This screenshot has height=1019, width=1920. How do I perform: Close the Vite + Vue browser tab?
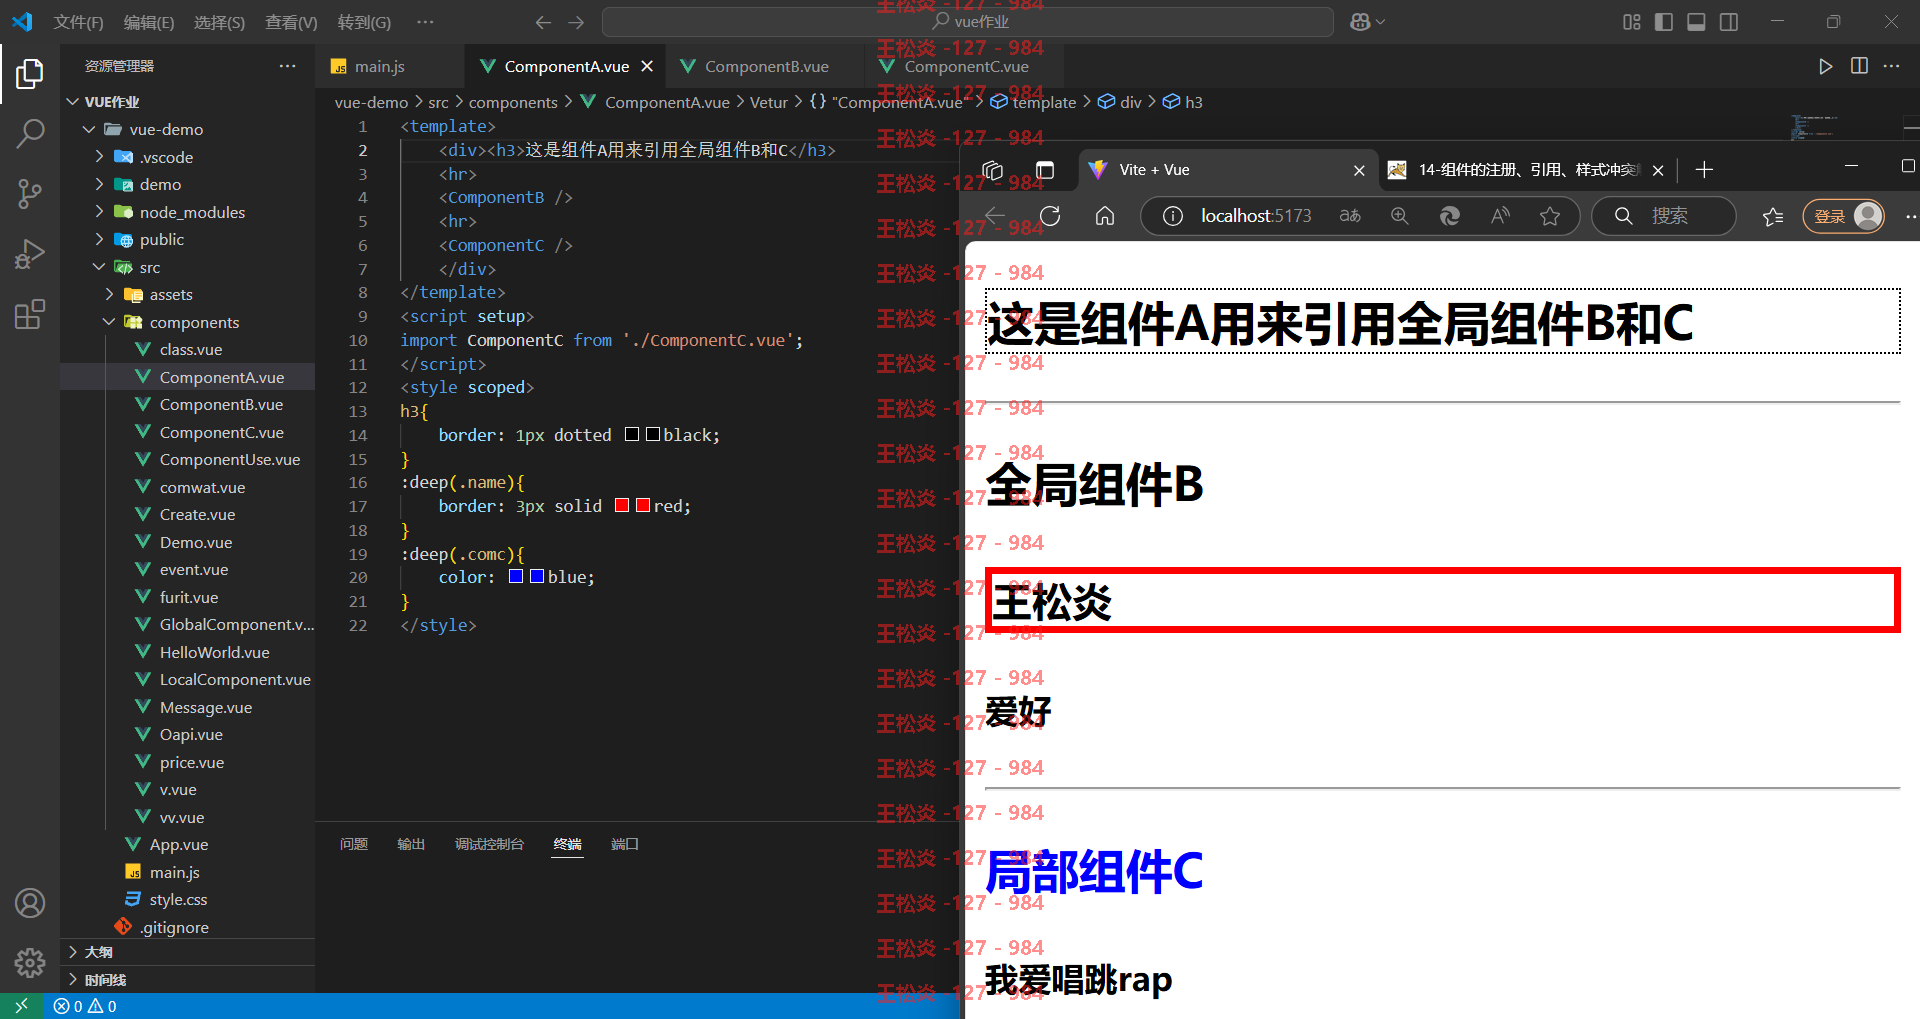click(x=1359, y=171)
